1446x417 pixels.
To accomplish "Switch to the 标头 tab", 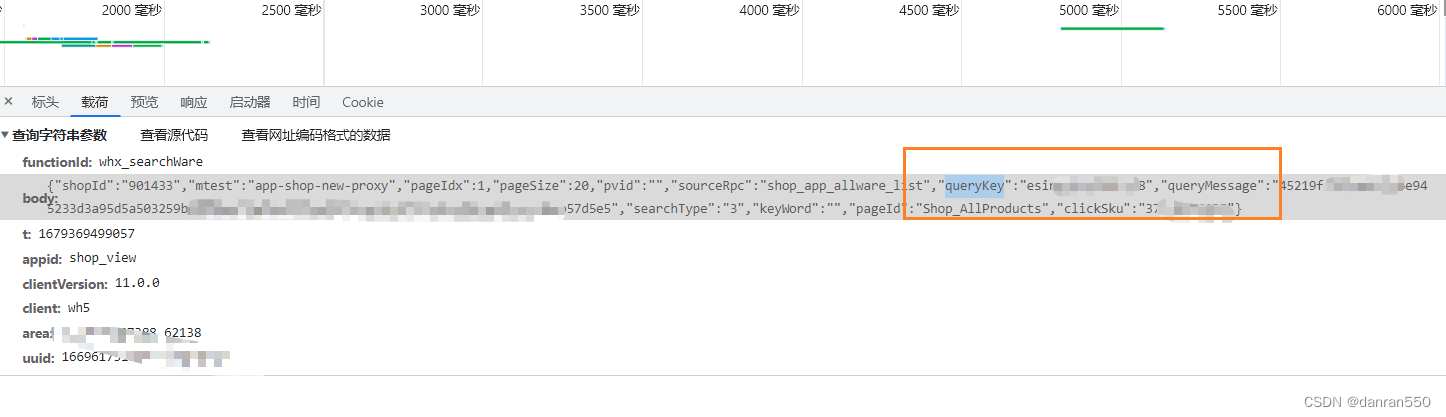I will [x=45, y=102].
